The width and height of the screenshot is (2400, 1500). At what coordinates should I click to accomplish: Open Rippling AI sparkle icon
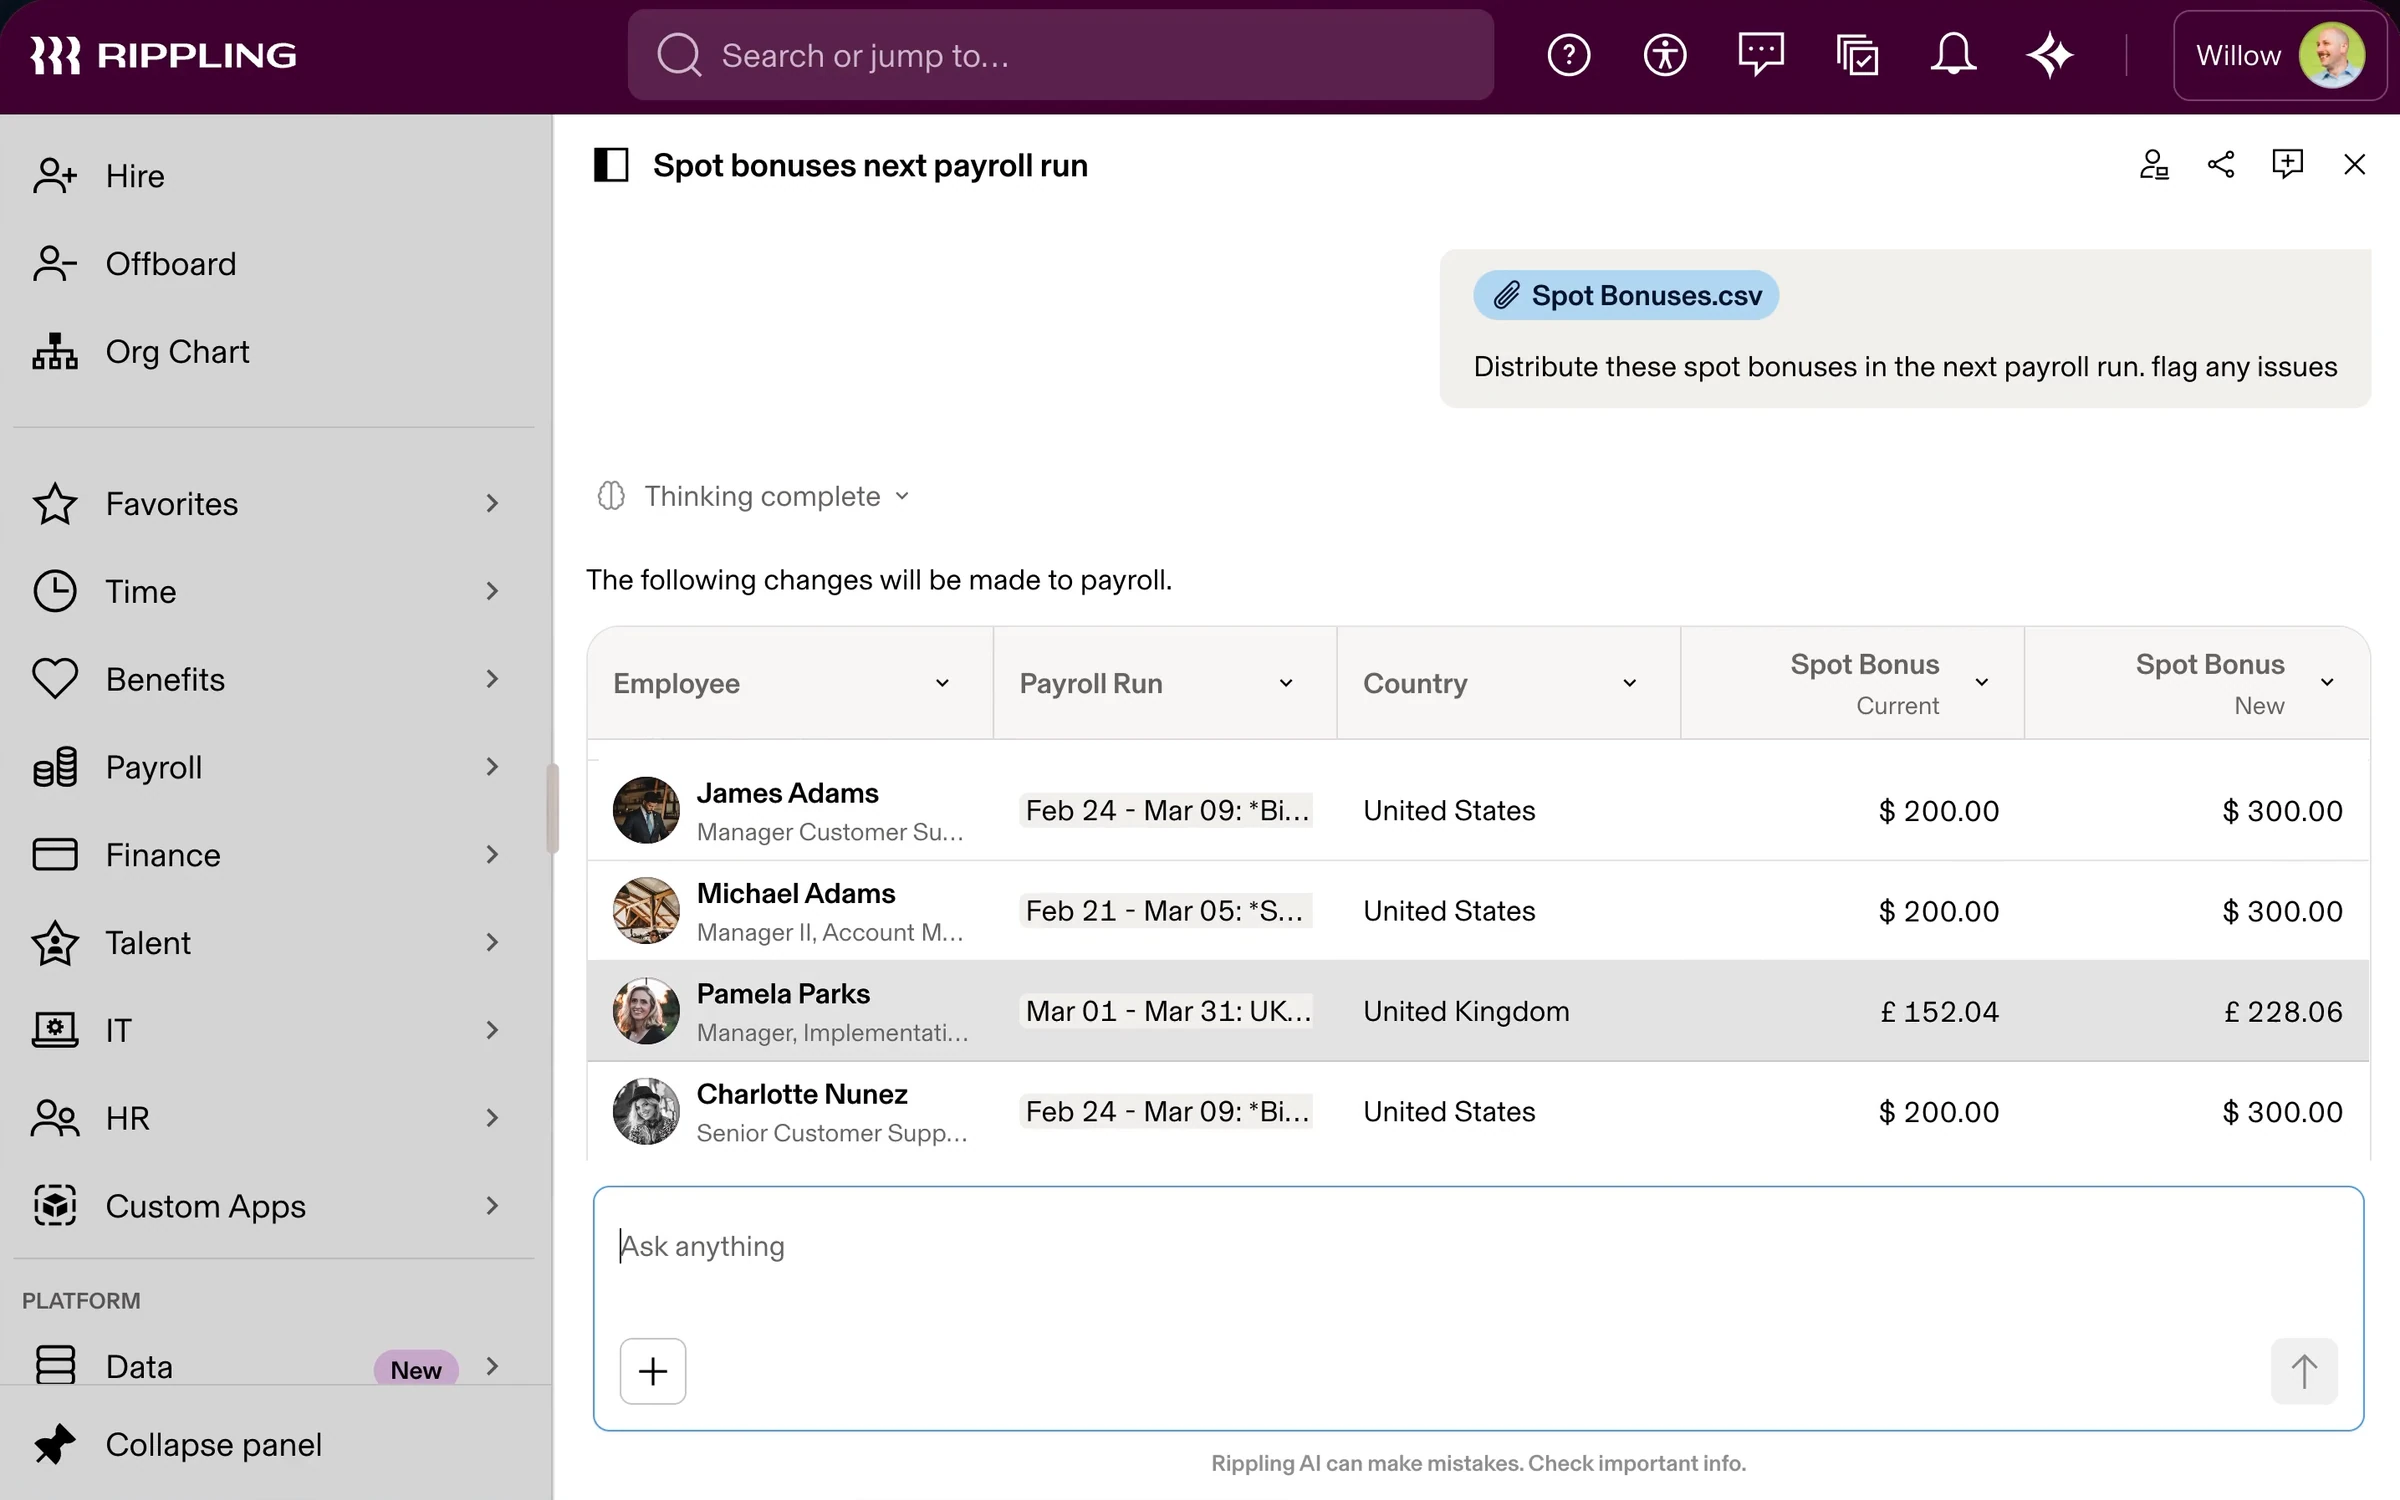(x=2050, y=55)
